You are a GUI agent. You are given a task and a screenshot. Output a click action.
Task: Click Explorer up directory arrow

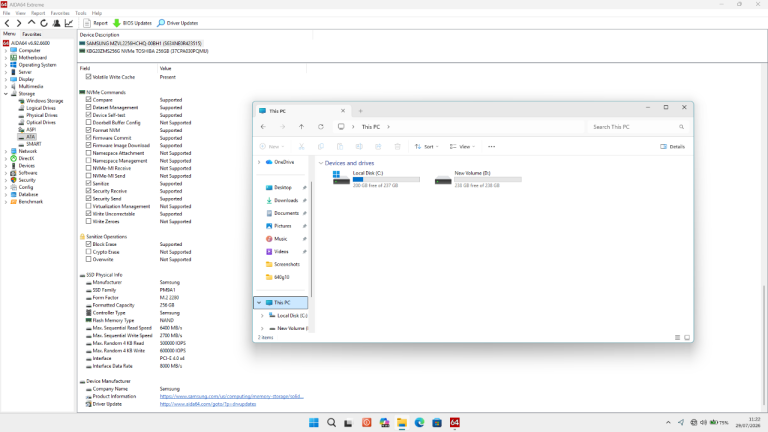[301, 127]
